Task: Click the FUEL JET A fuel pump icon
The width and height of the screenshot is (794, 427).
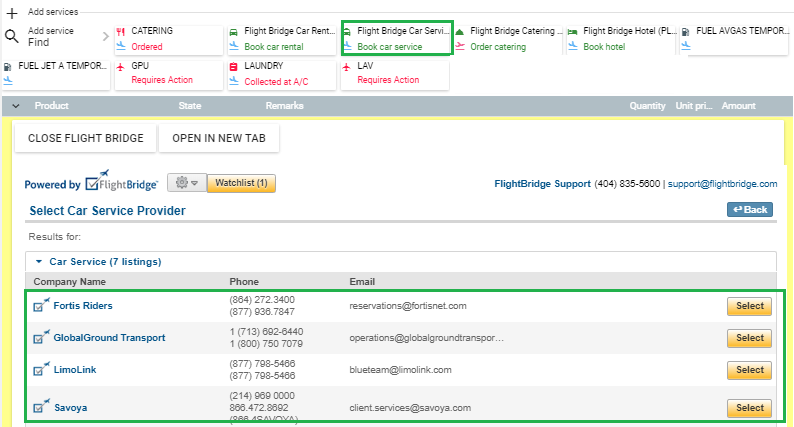Action: tap(8, 67)
